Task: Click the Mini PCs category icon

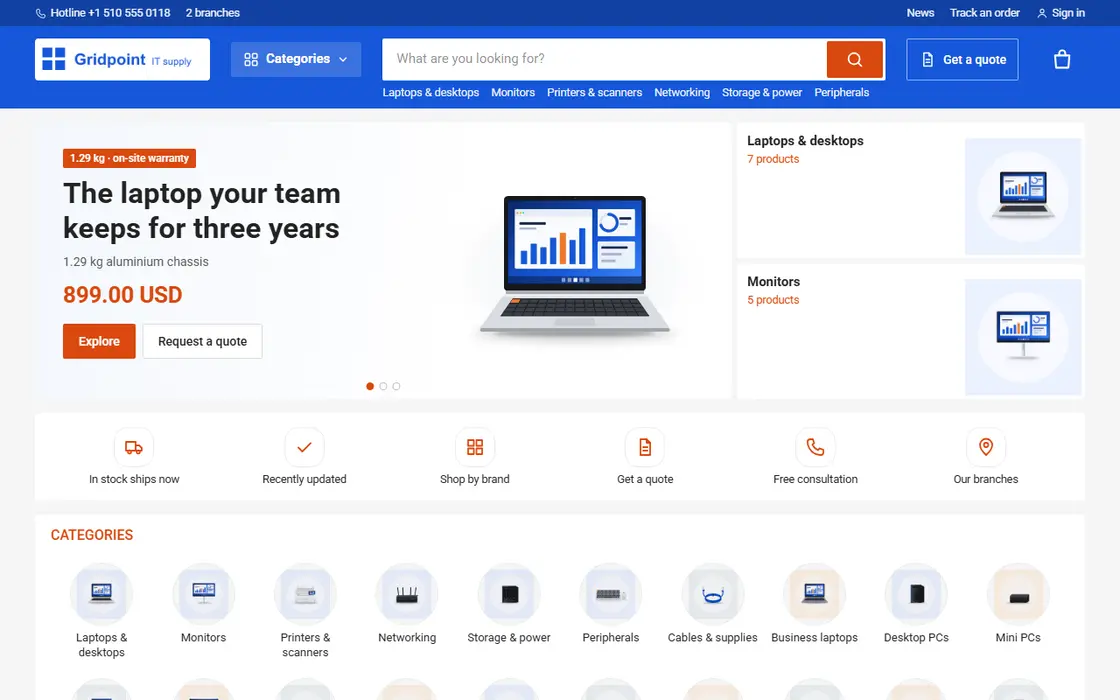Action: pos(1019,594)
